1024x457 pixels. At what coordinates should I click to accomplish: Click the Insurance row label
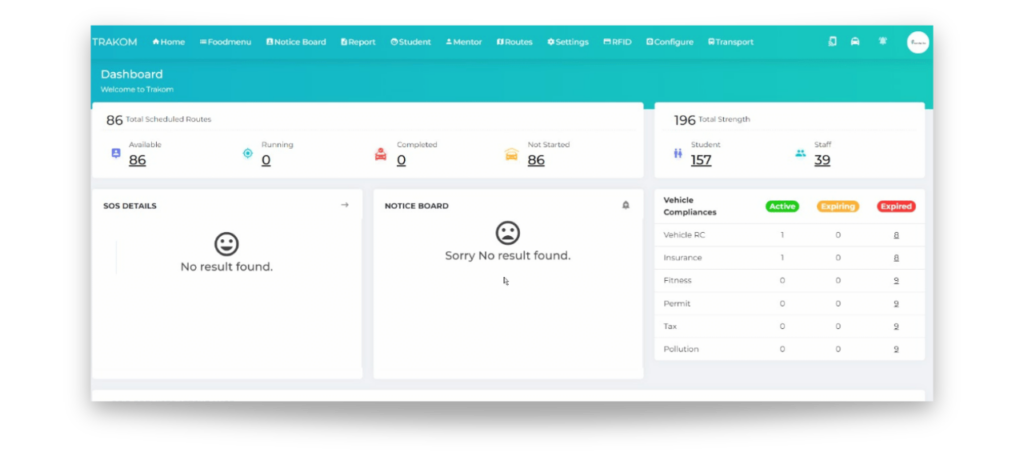coord(682,258)
